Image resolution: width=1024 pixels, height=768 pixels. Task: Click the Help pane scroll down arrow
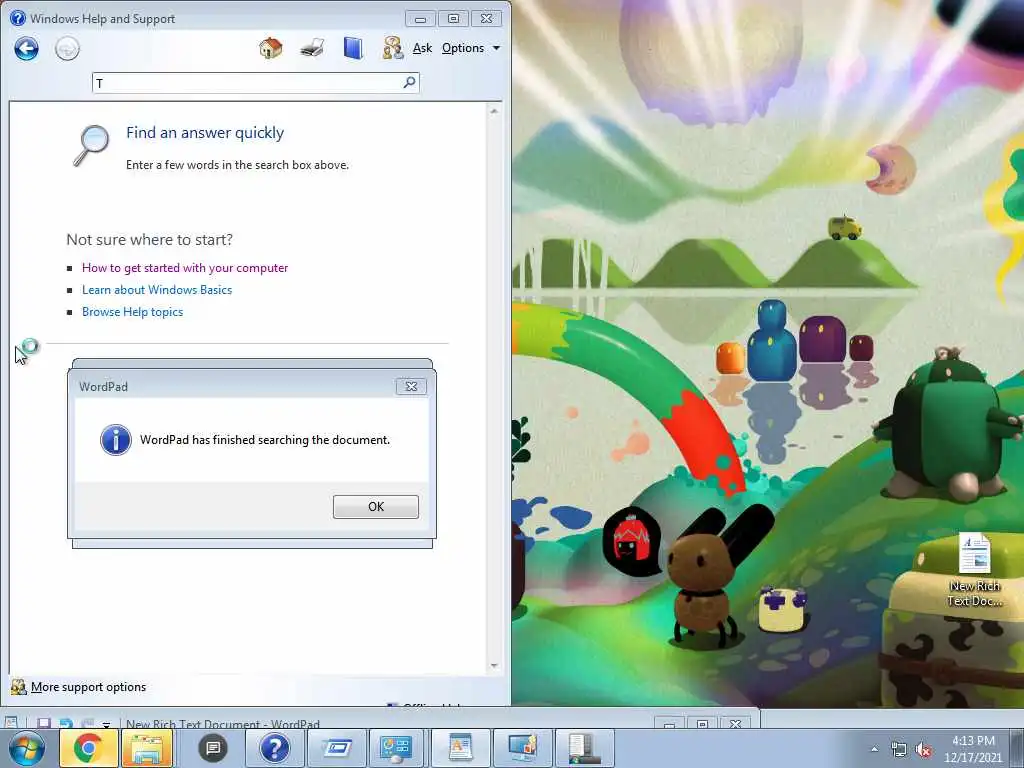coord(494,665)
